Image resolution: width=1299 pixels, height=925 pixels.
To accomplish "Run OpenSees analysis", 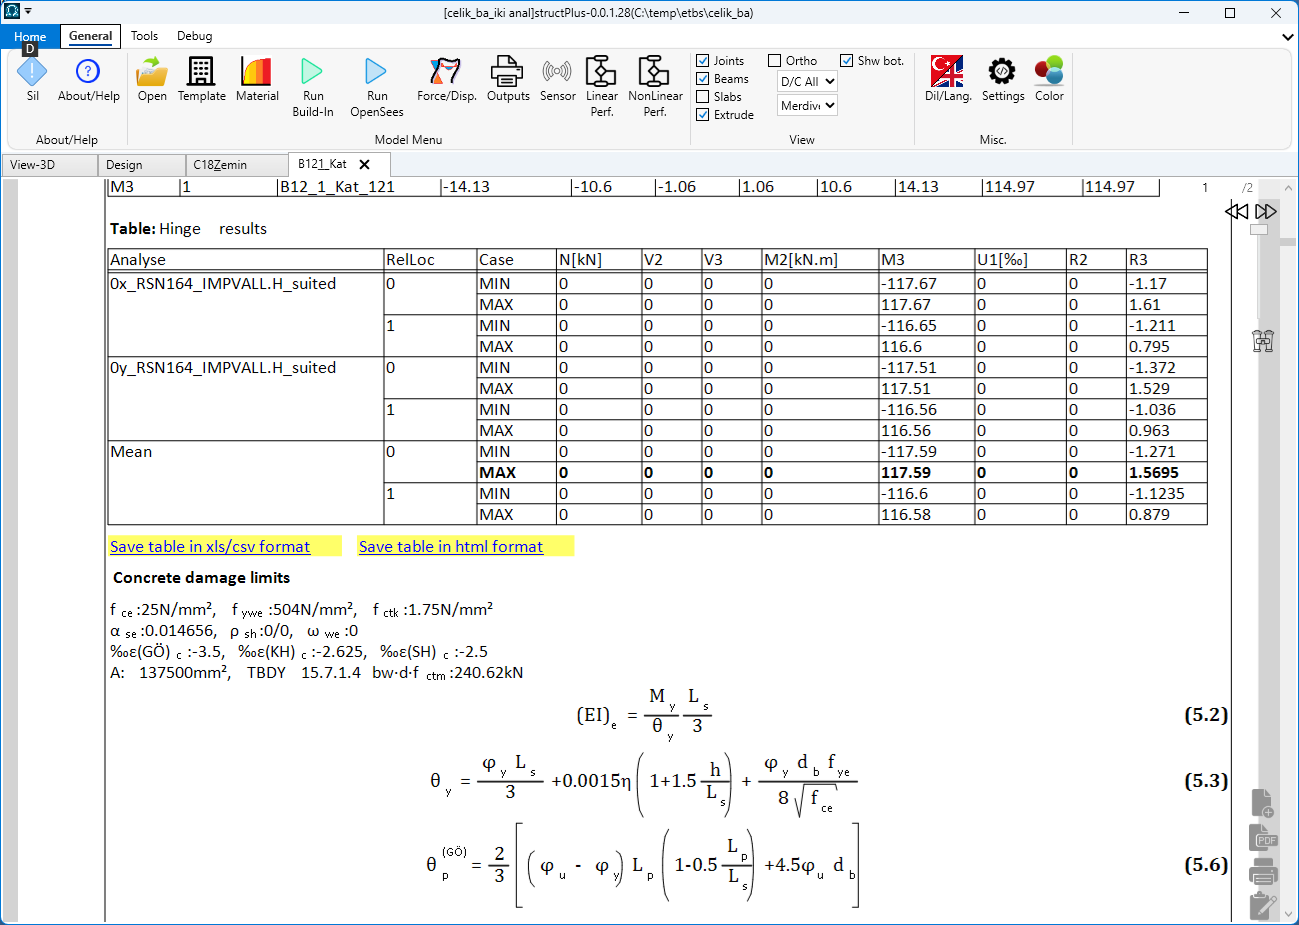I will 376,86.
